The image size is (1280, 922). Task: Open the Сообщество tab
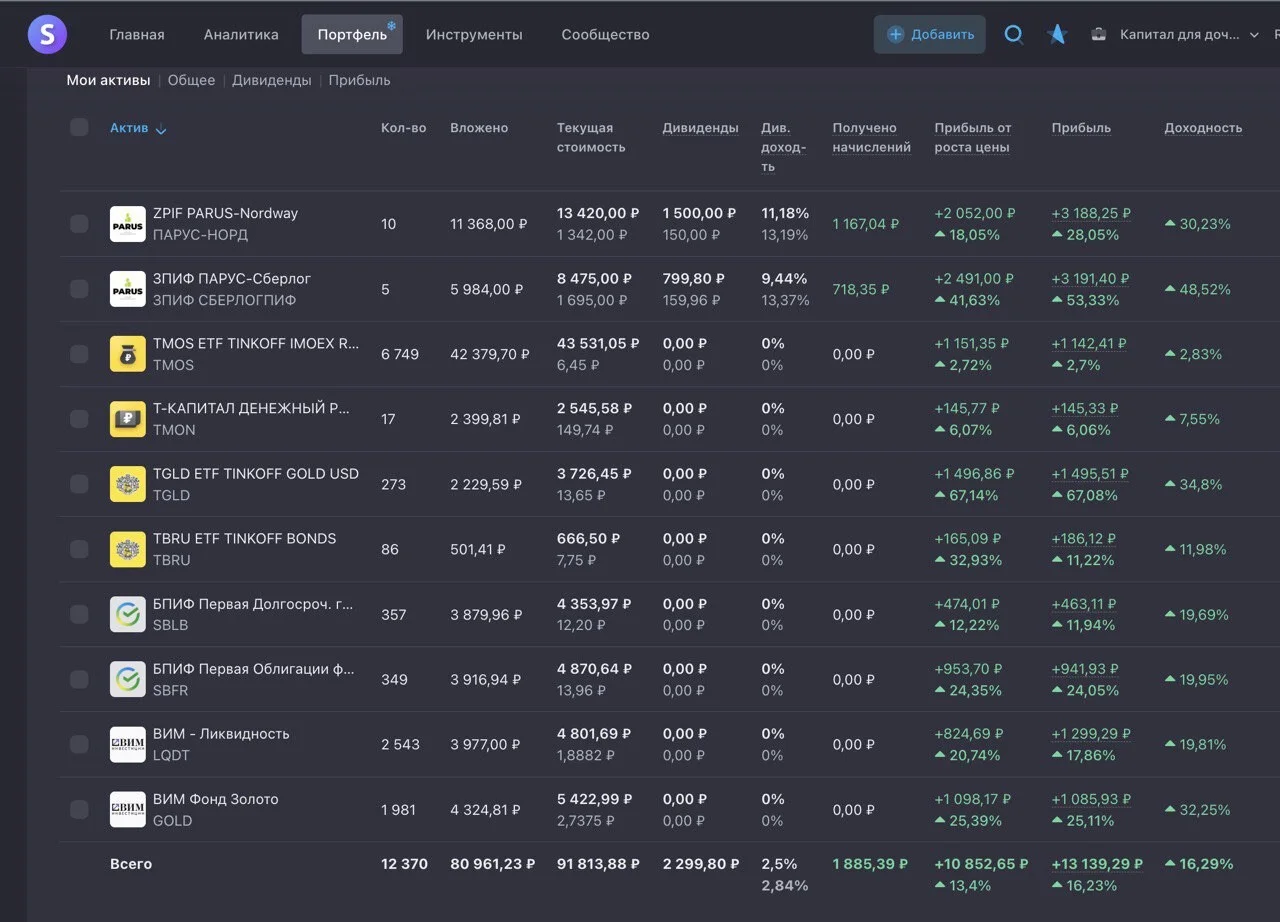[605, 35]
